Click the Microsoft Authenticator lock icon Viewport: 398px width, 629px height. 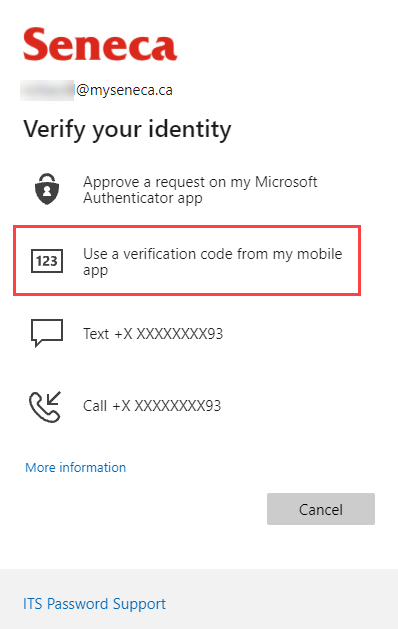tap(47, 189)
